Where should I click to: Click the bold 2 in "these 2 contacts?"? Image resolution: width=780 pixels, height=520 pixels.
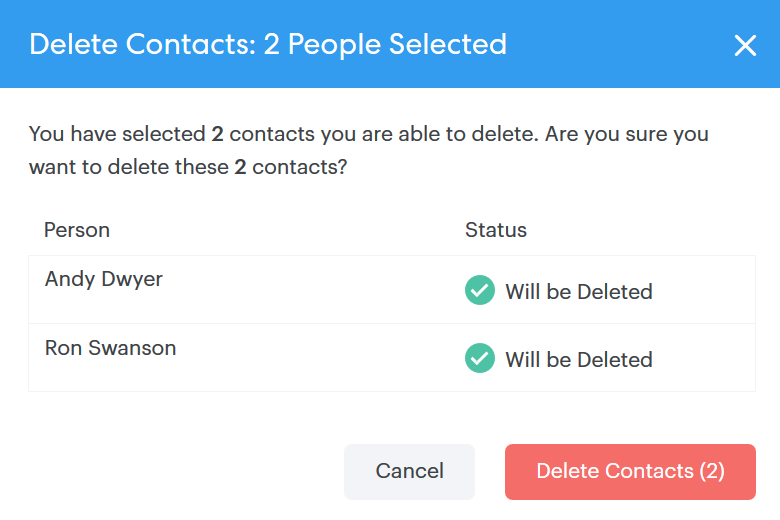click(240, 167)
